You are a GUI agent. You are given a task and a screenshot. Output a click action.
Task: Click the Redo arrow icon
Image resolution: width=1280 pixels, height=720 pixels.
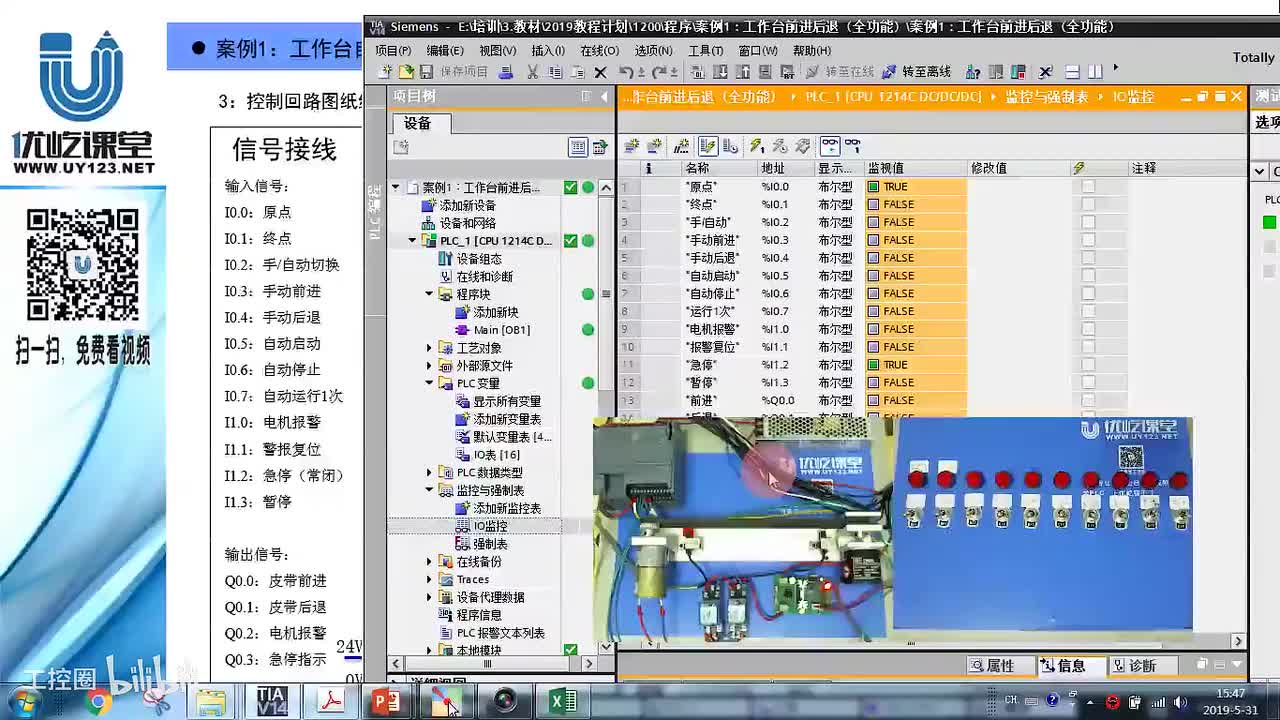[x=660, y=72]
